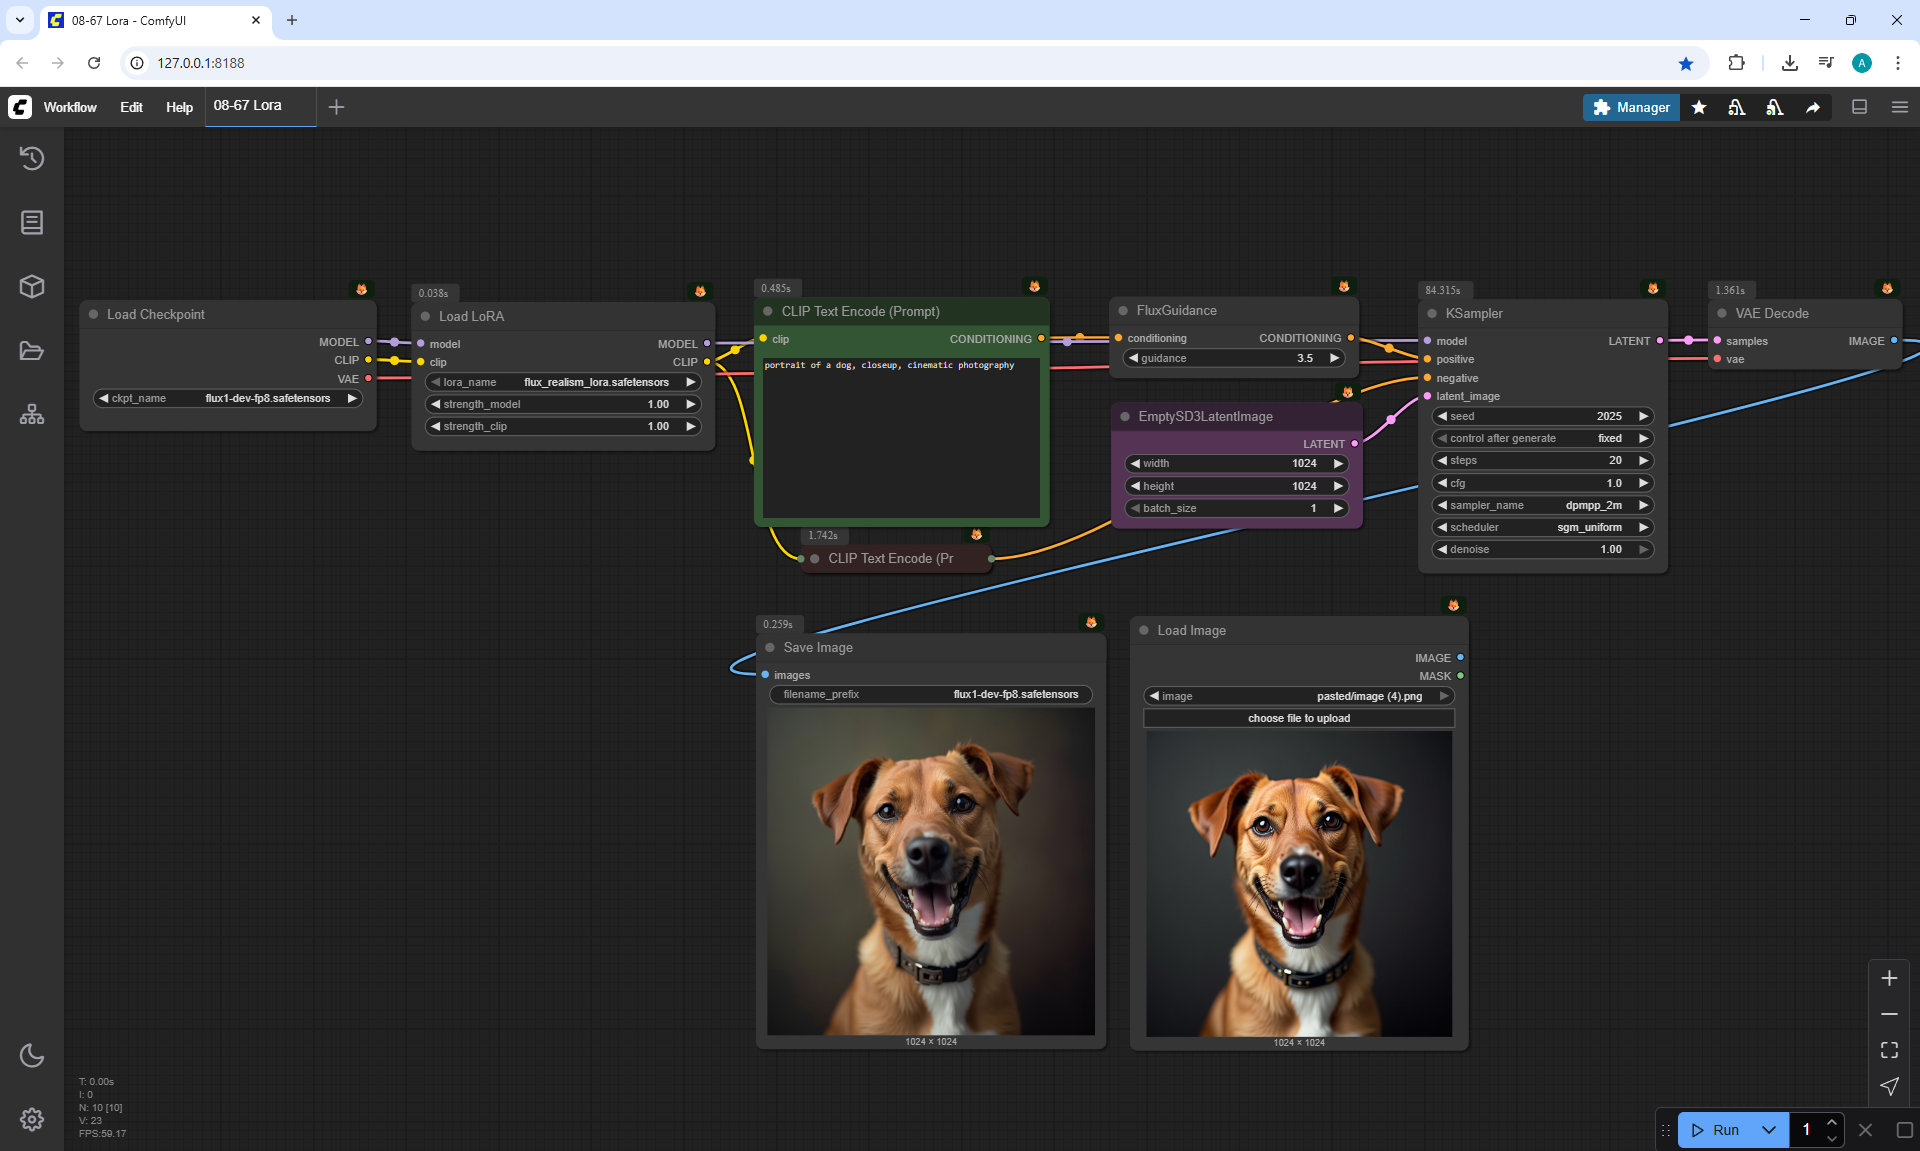This screenshot has height=1151, width=1920.
Task: Collapse the Load Checkpoint node dot
Action: [94, 314]
